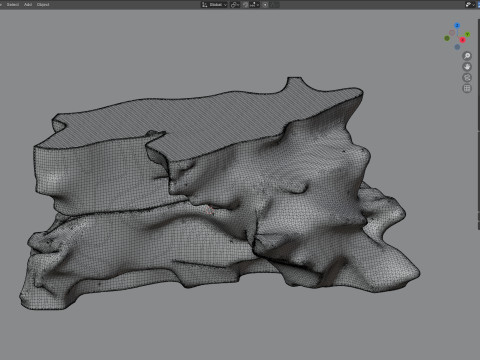
Task: Click the selectability and visibility icon
Action: [x=468, y=5]
